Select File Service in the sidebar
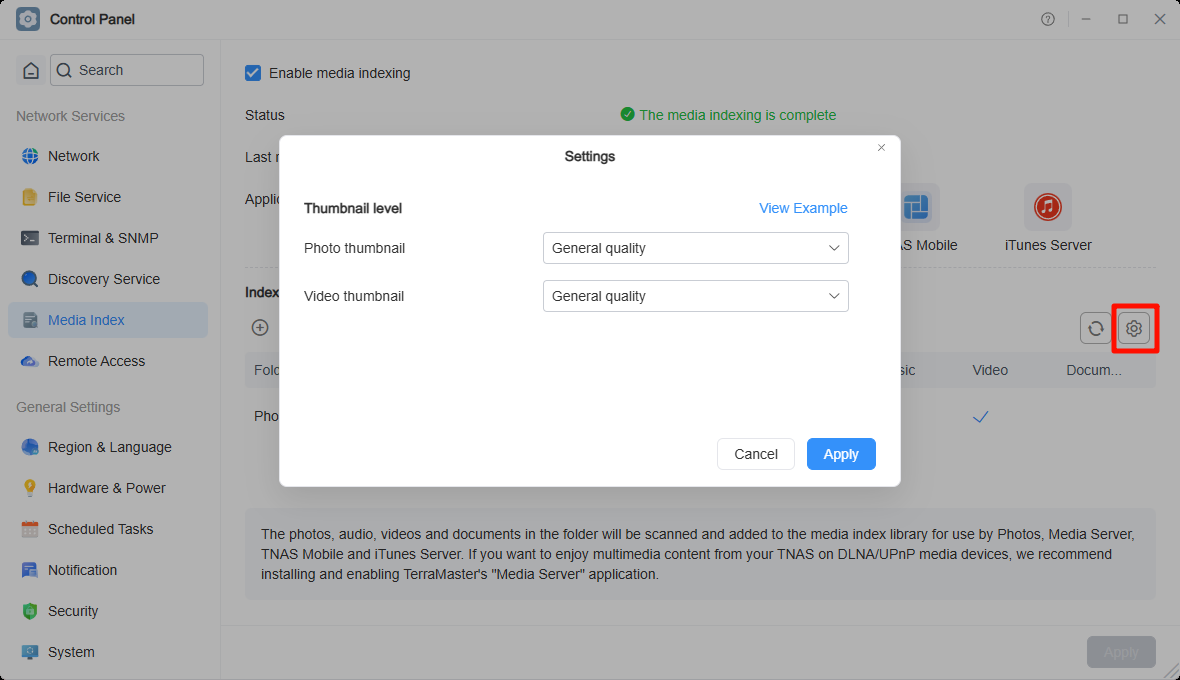1180x680 pixels. [x=84, y=197]
